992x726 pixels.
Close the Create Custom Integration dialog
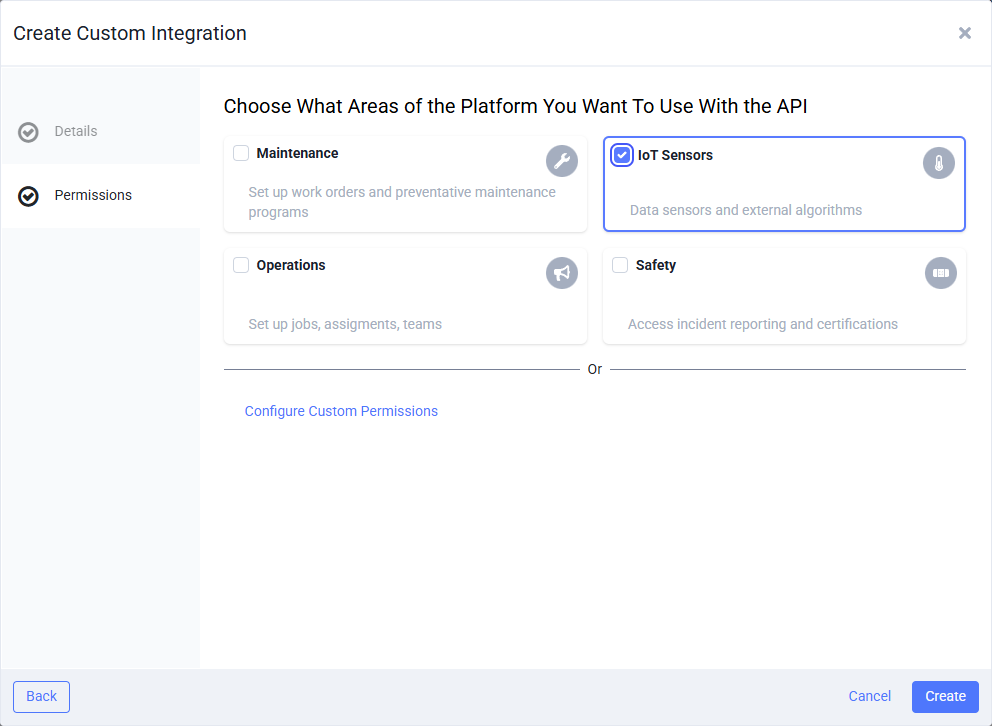[x=964, y=33]
